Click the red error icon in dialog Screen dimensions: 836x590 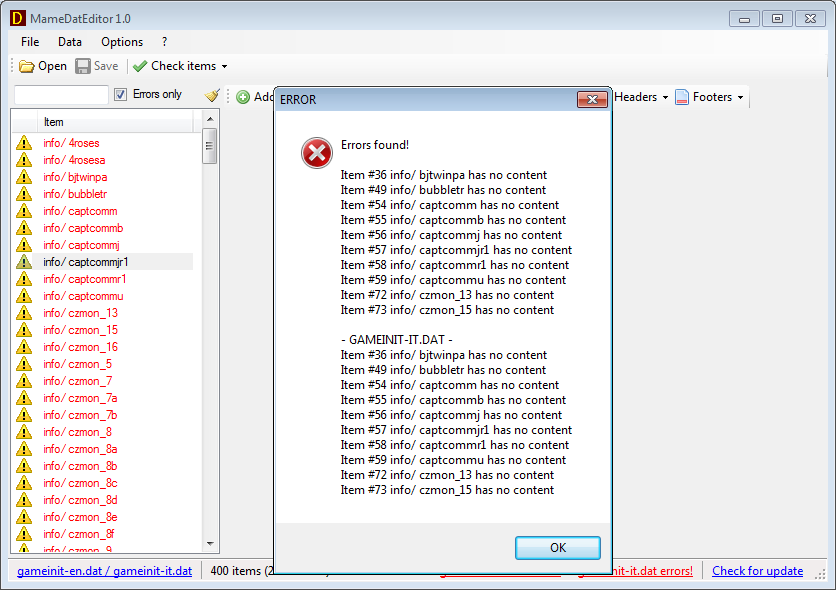click(316, 153)
